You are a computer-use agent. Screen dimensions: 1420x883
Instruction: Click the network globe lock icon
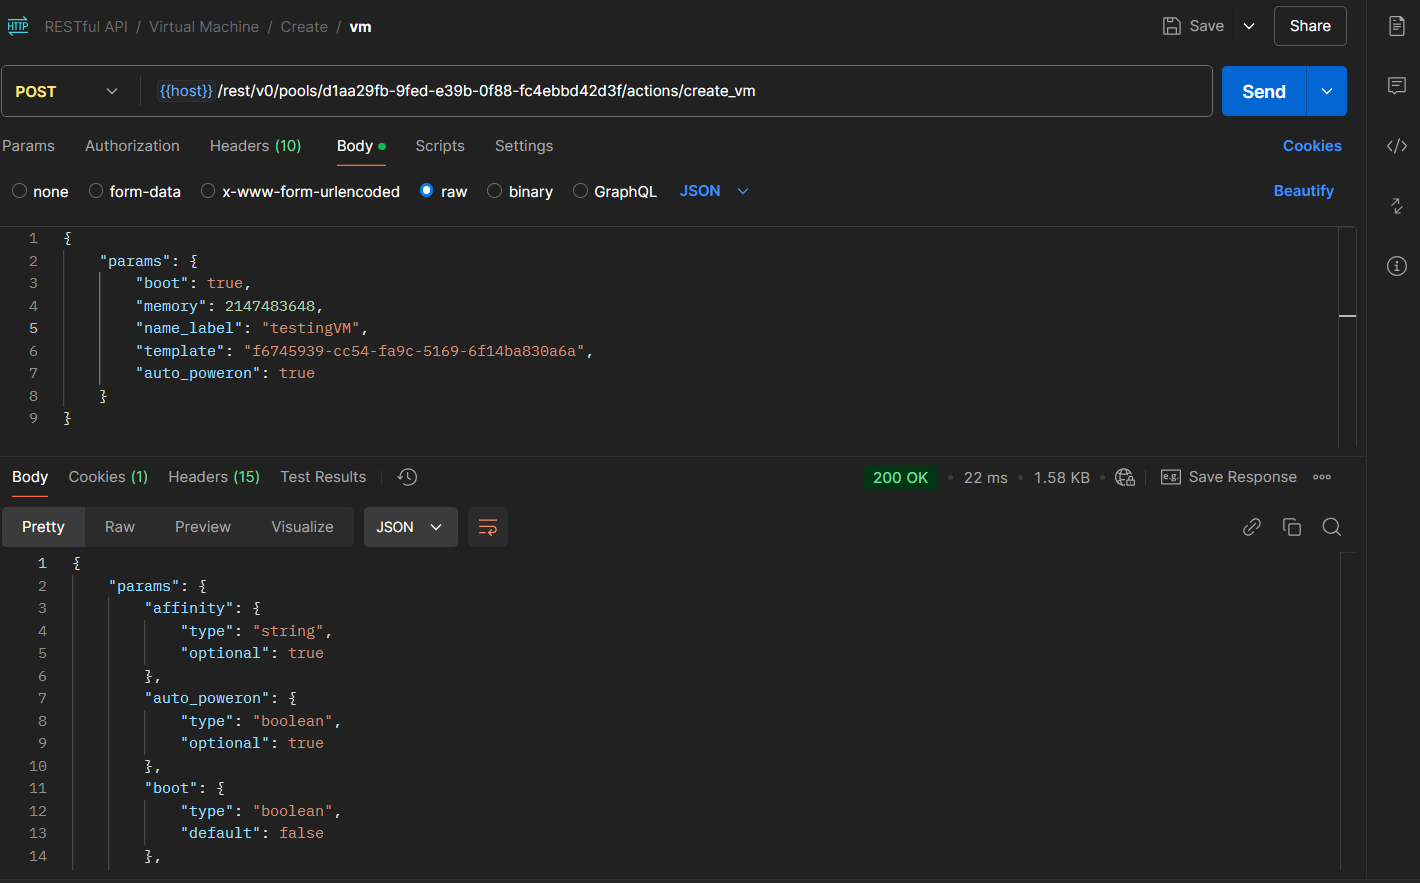1125,477
